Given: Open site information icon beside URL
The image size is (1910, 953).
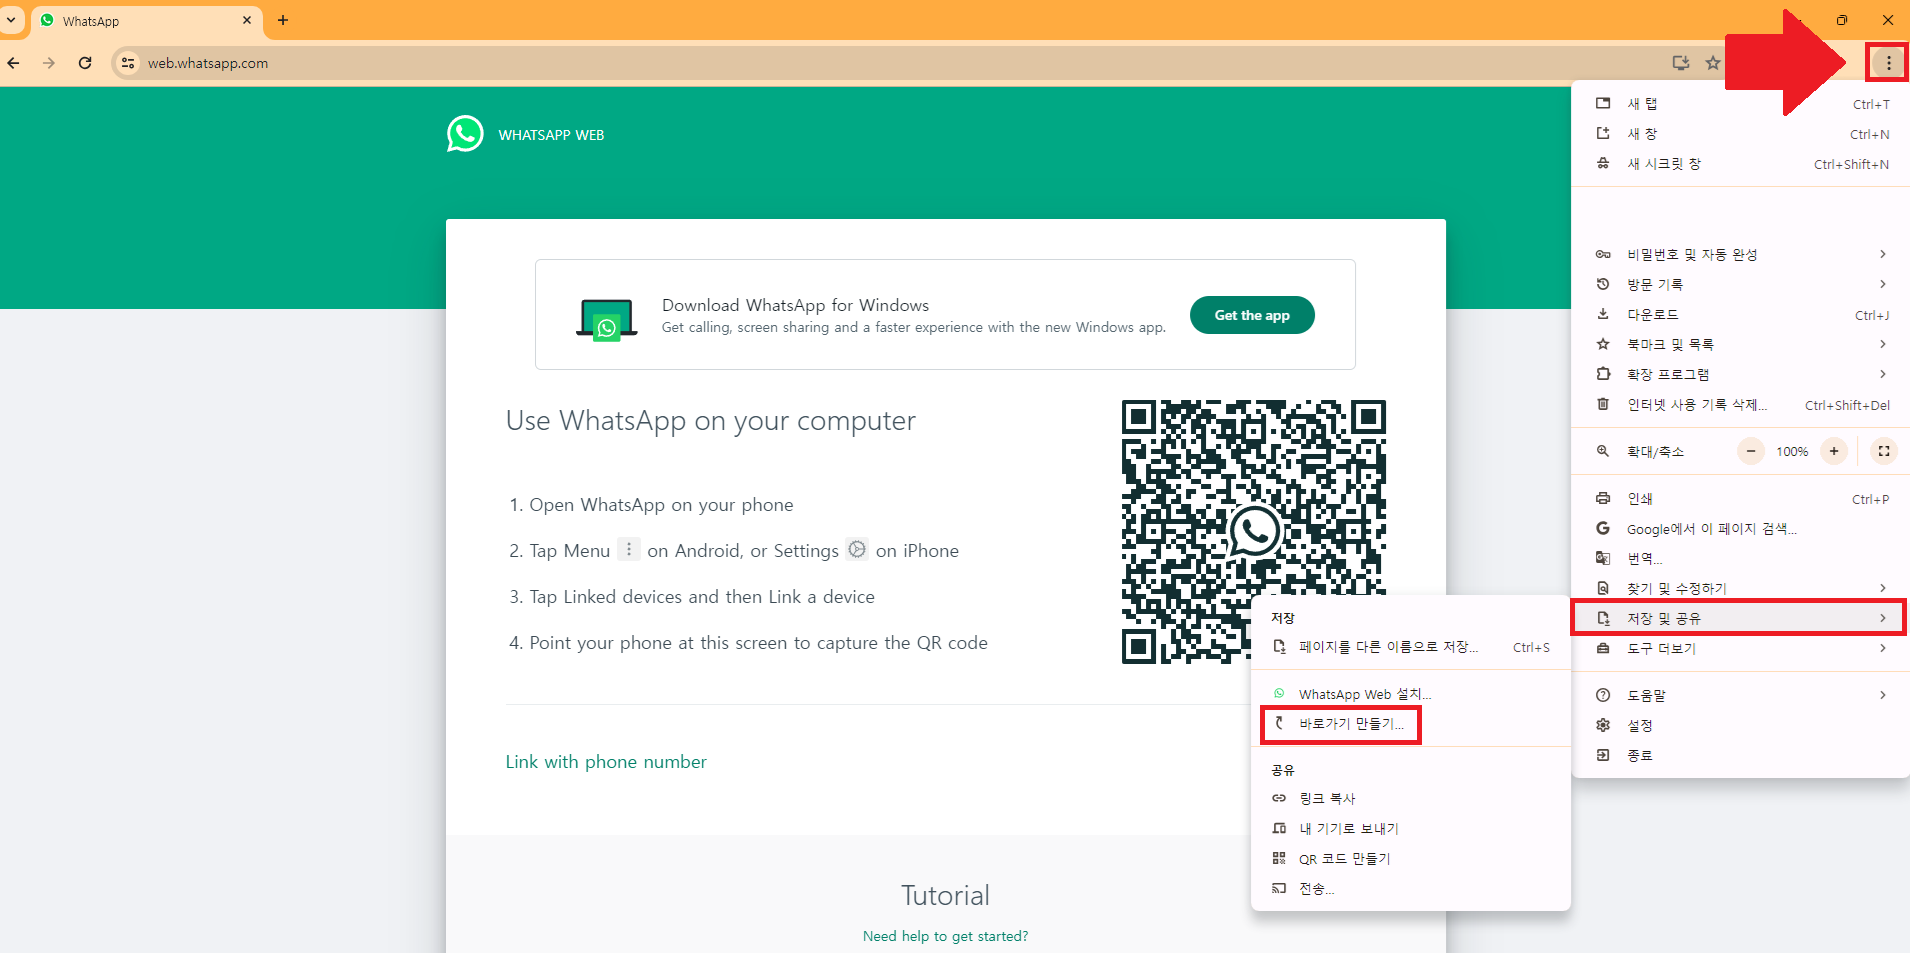Looking at the screenshot, I should [x=127, y=63].
